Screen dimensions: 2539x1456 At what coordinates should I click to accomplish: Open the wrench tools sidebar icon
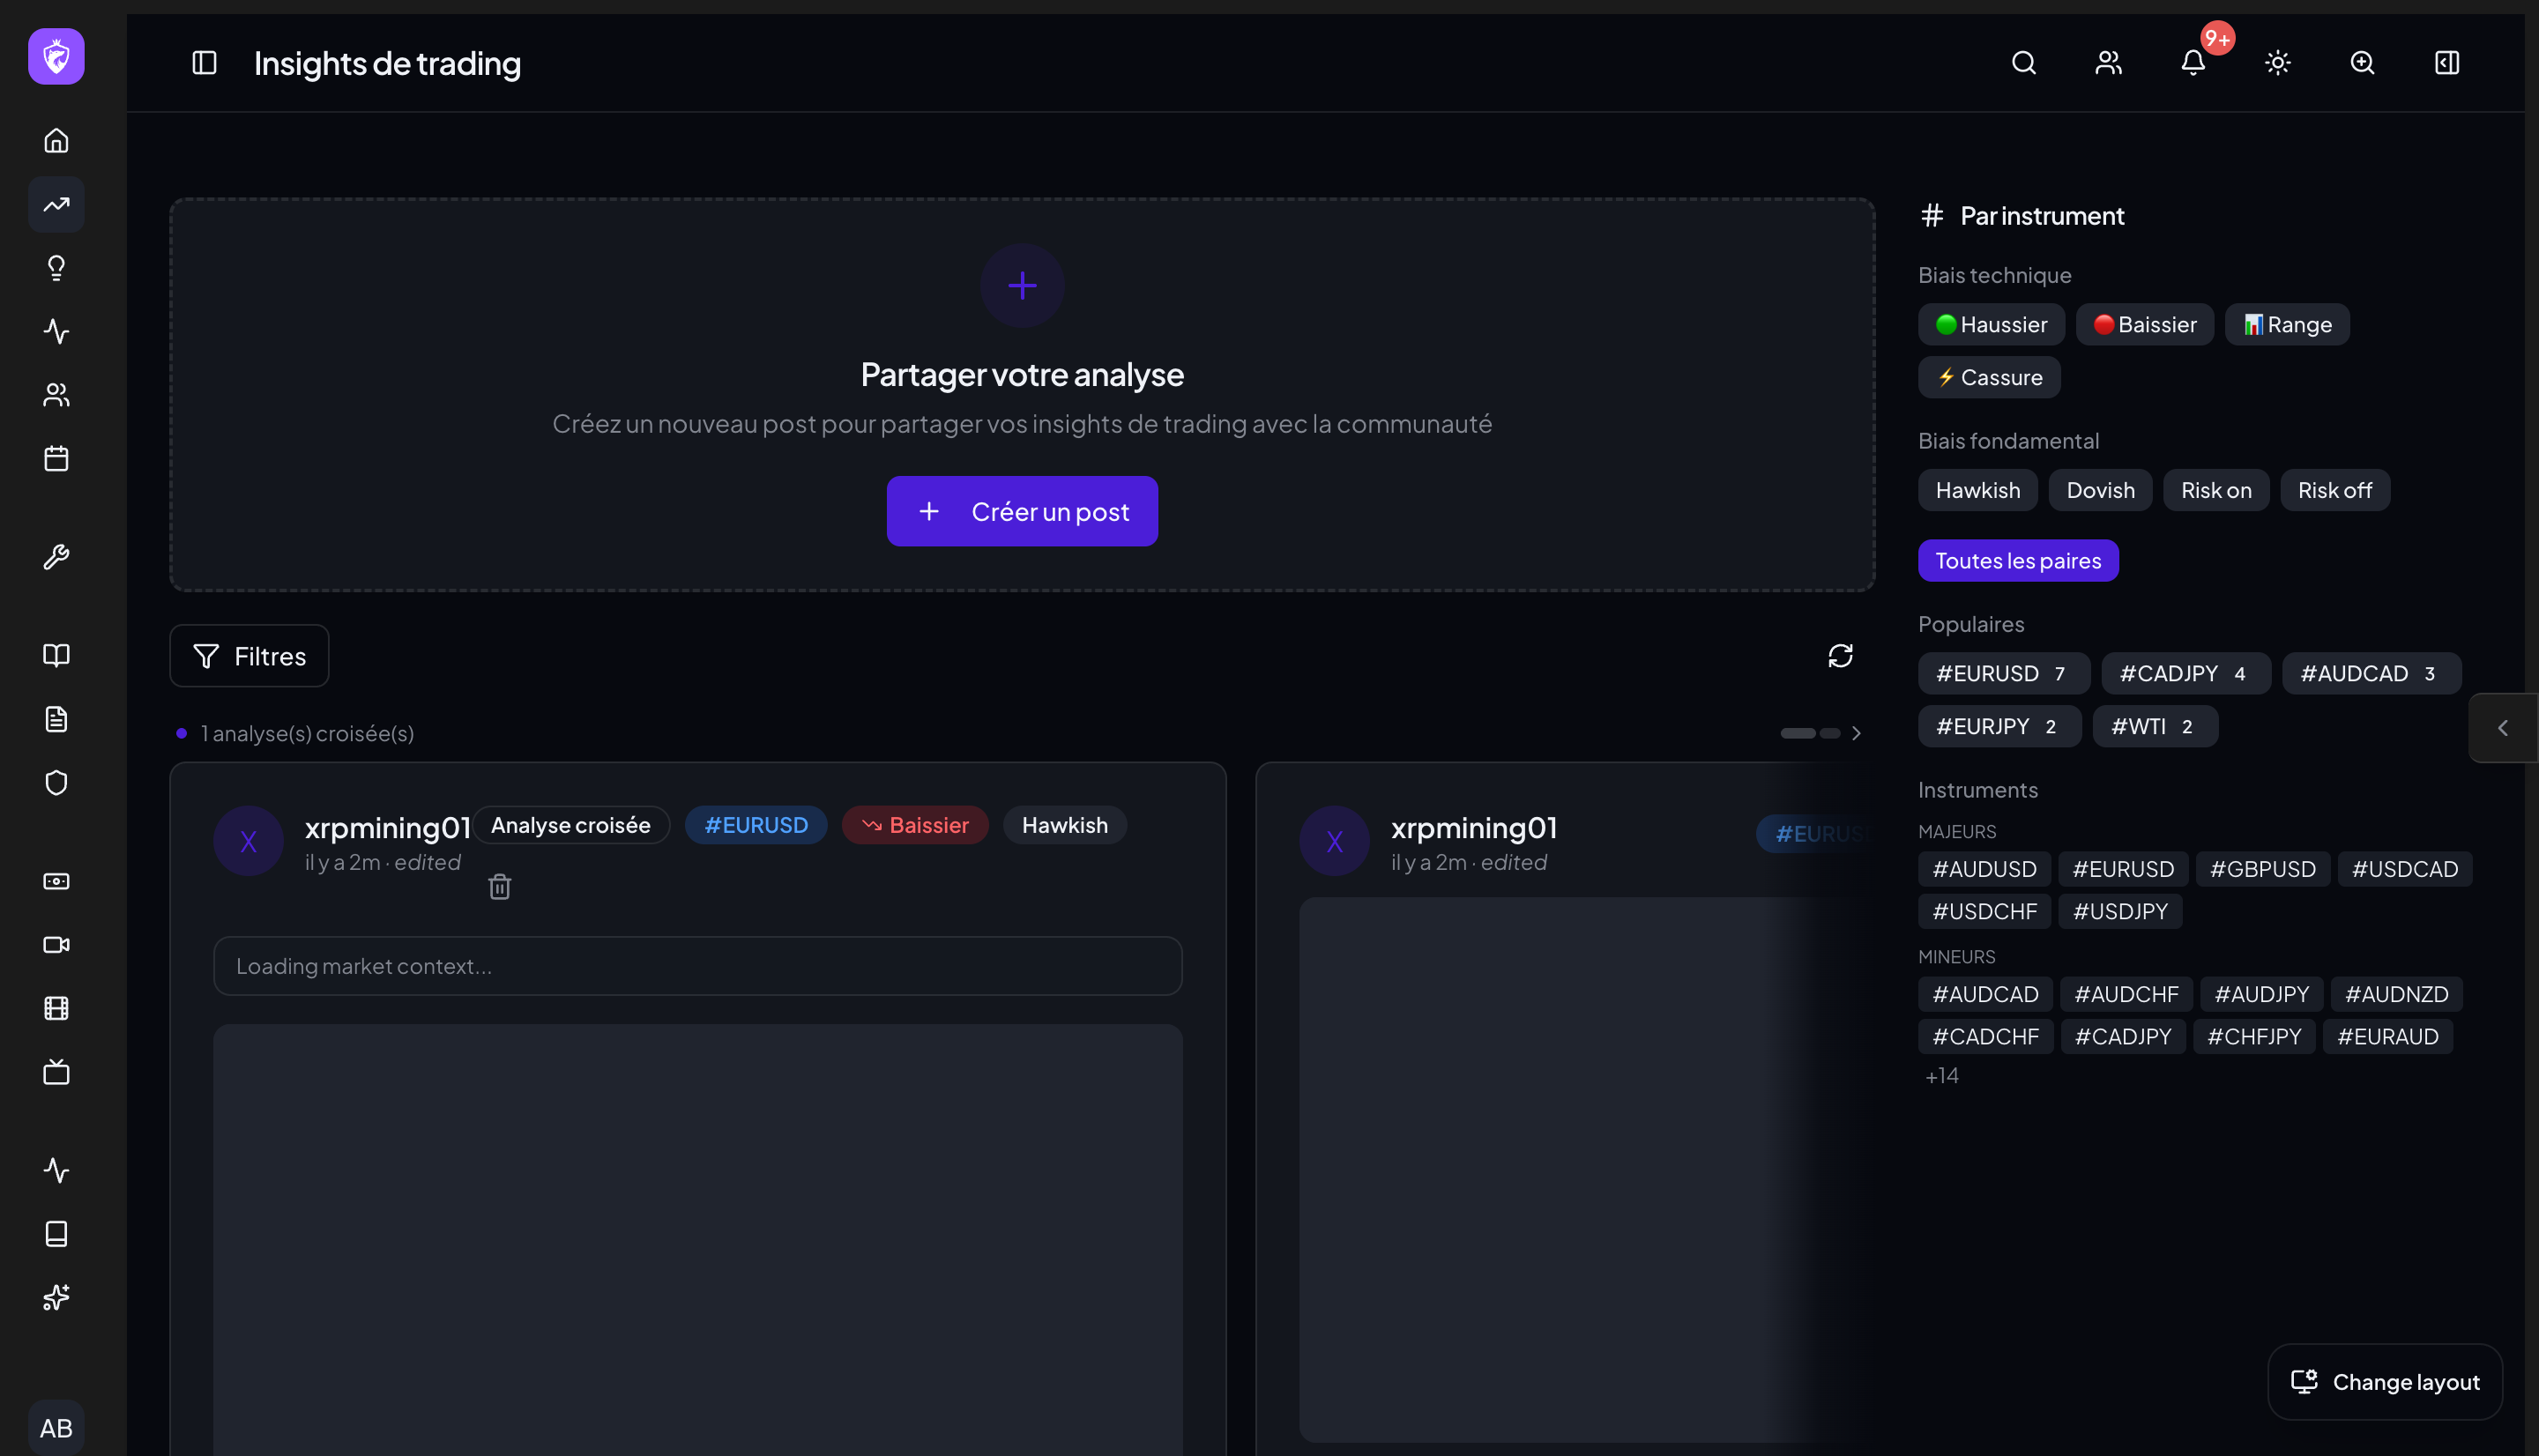pos(56,556)
